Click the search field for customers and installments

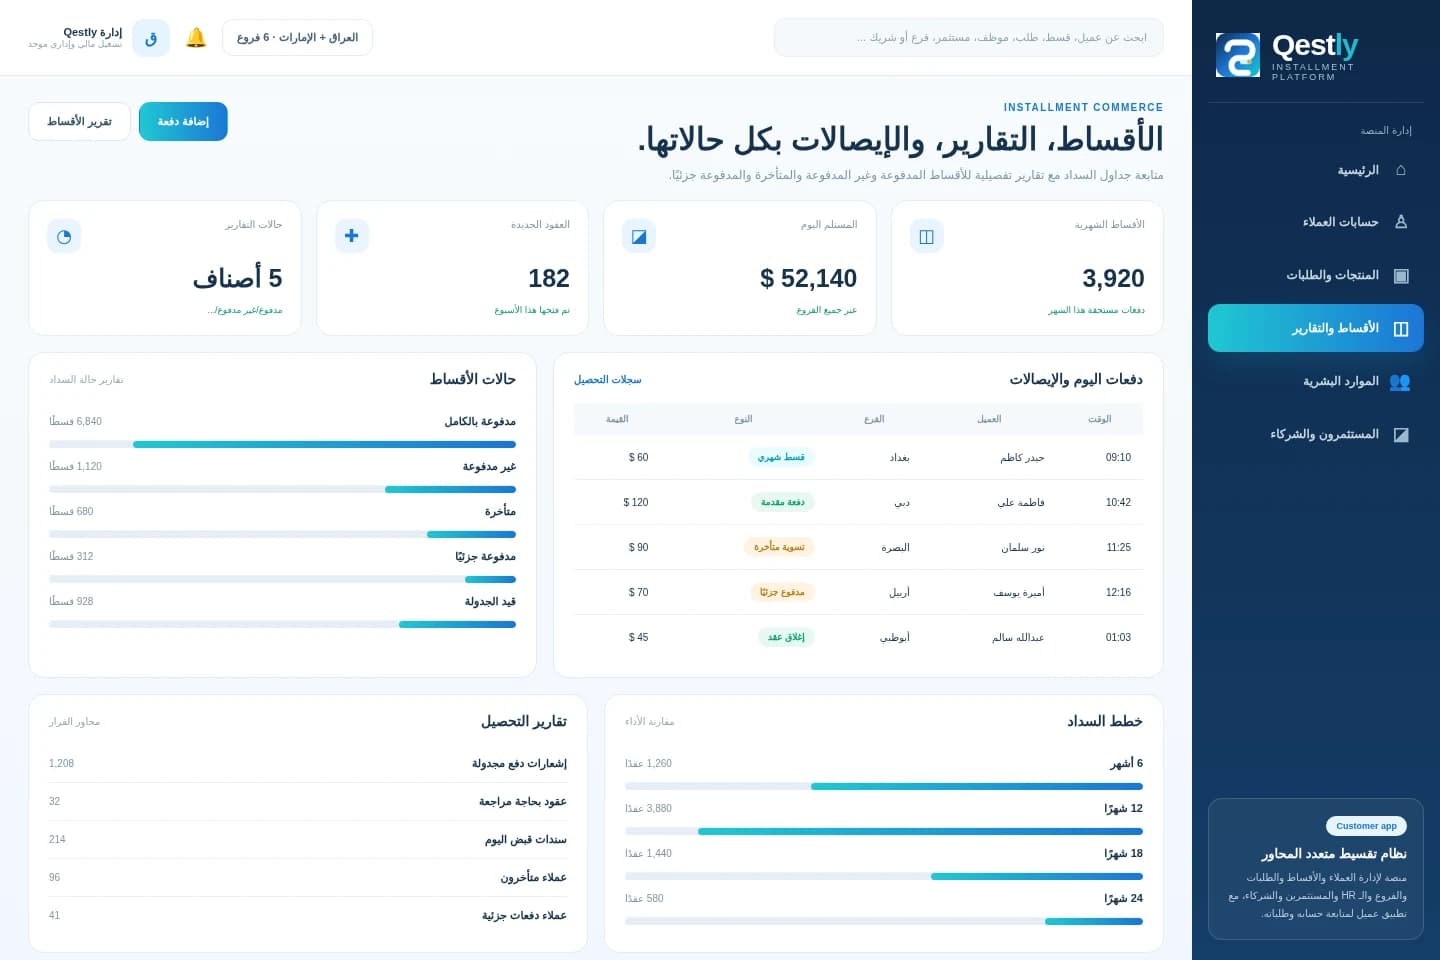[969, 38]
